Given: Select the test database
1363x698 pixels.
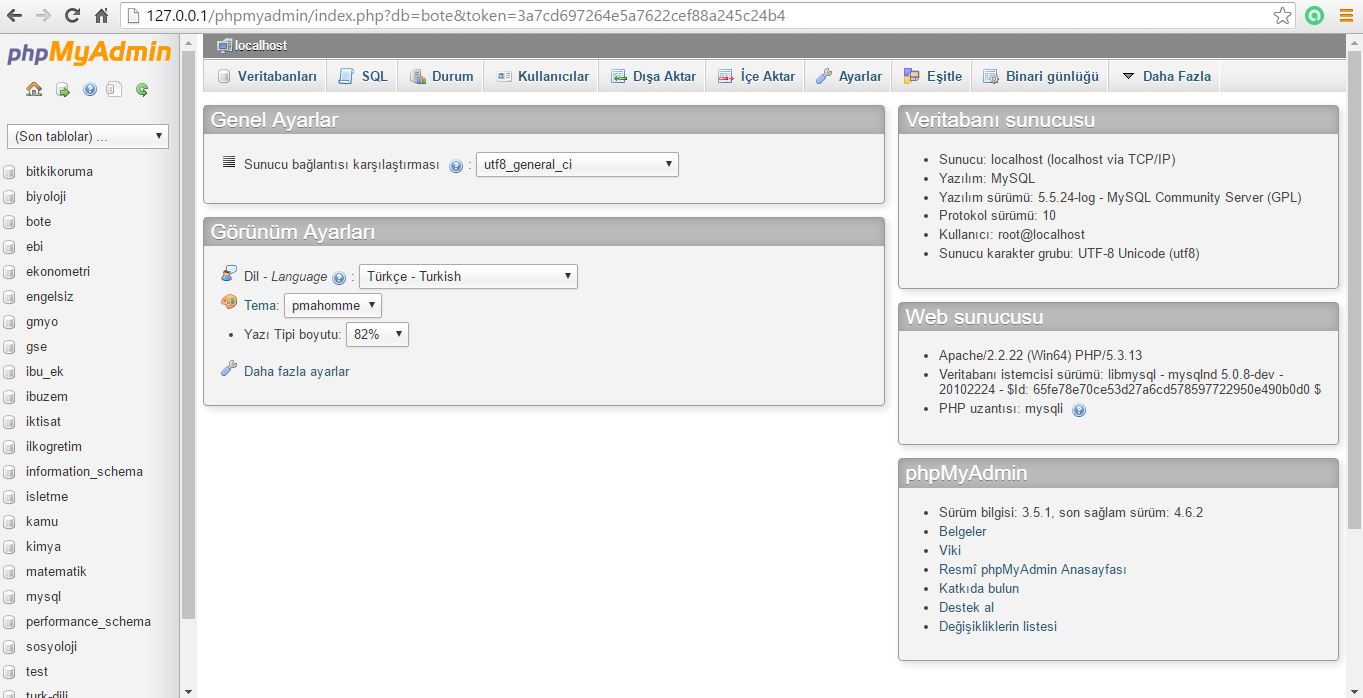Looking at the screenshot, I should (37, 671).
